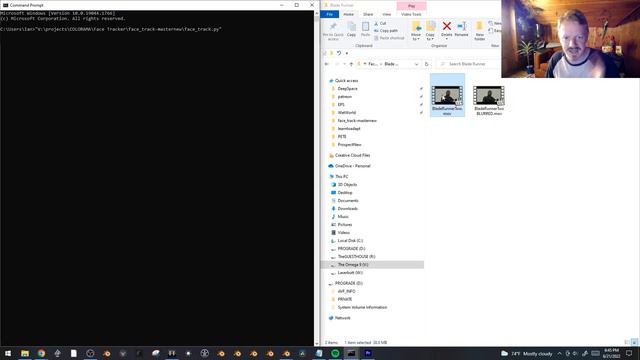640x360 pixels.
Task: Click the Search Blade Runner field
Action: (x=468, y=64)
